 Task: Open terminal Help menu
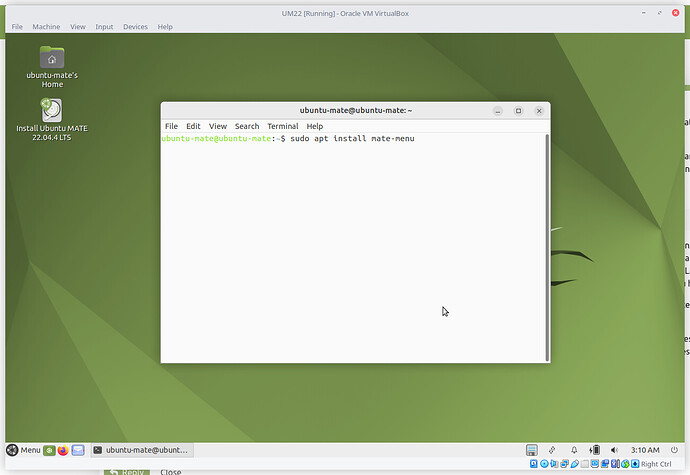[315, 126]
